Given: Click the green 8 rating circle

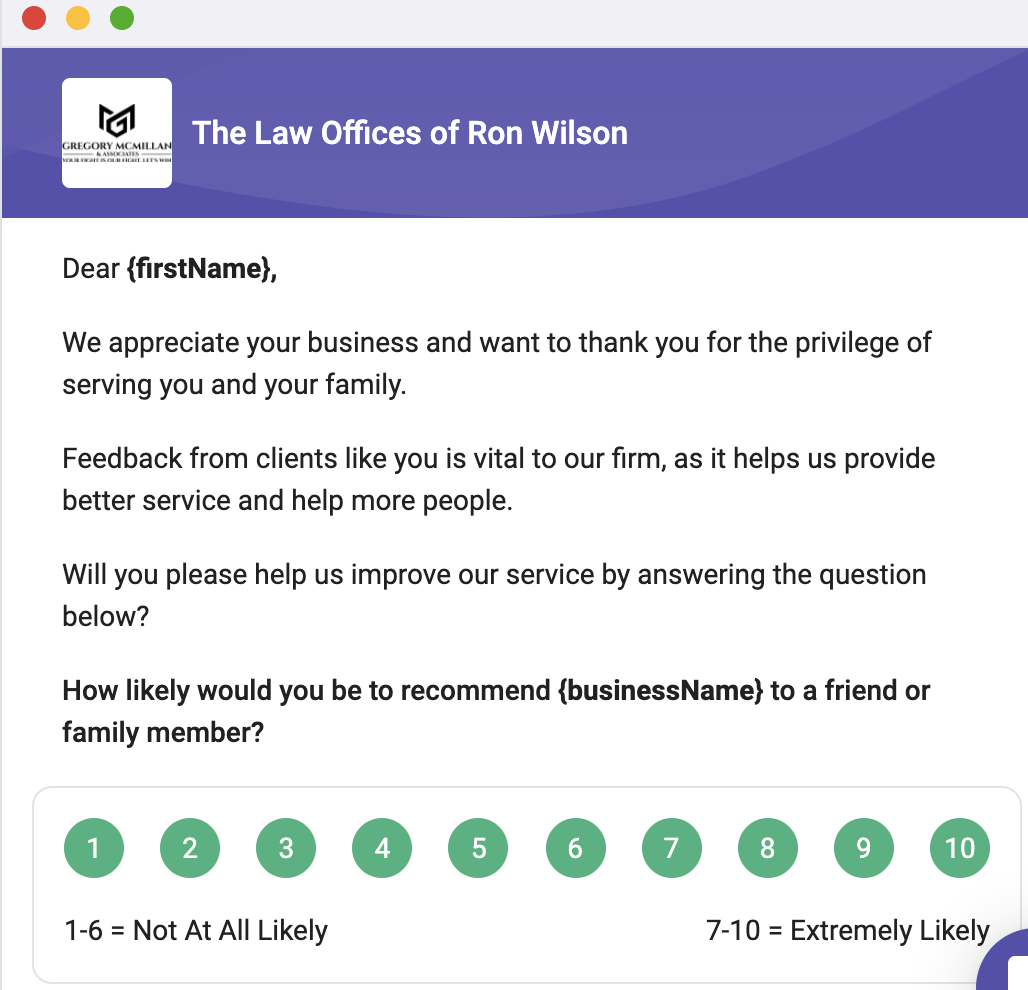Looking at the screenshot, I should coord(767,848).
